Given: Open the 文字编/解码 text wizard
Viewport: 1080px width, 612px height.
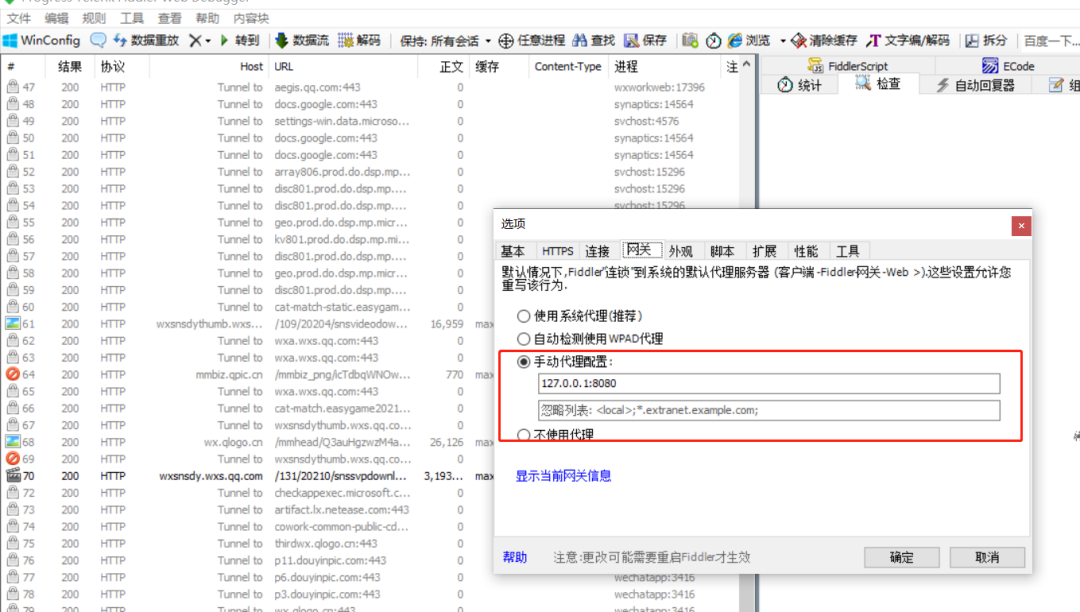Looking at the screenshot, I should tap(908, 41).
